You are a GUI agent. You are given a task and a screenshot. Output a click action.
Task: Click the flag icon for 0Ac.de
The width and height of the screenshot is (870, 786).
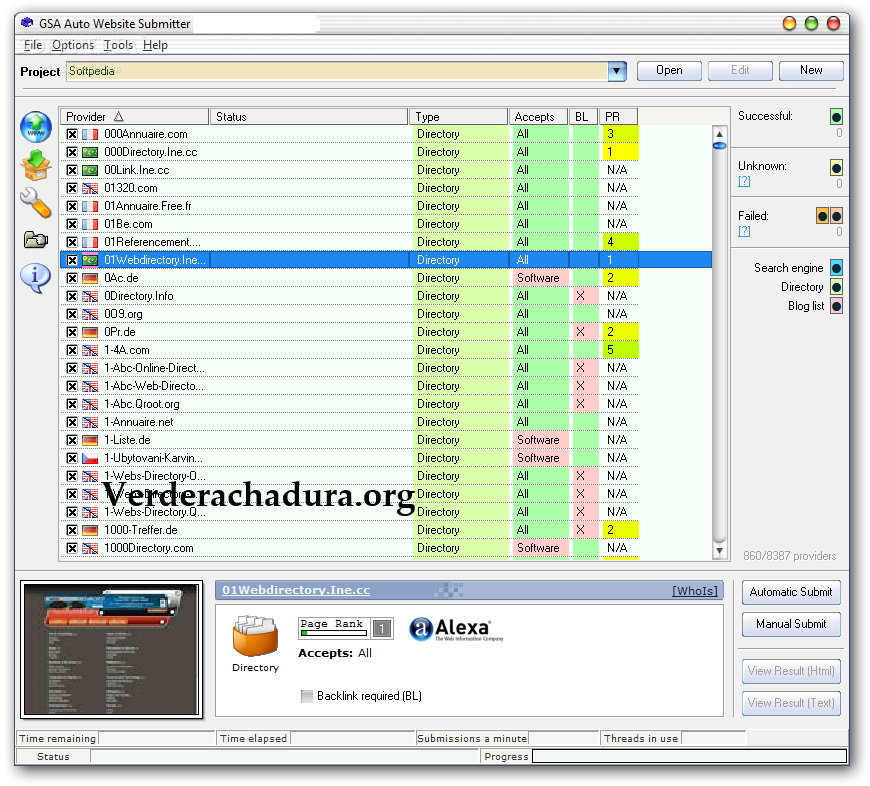(90, 278)
